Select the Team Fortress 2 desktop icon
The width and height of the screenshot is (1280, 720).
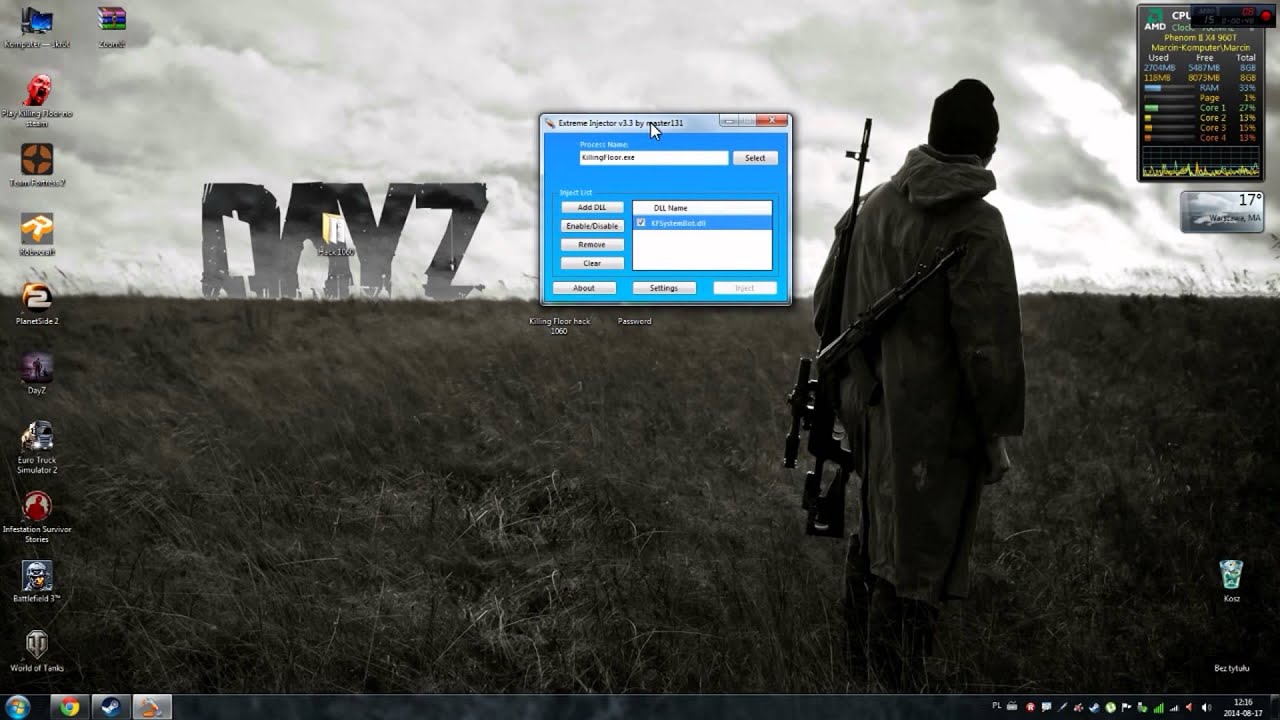point(37,165)
